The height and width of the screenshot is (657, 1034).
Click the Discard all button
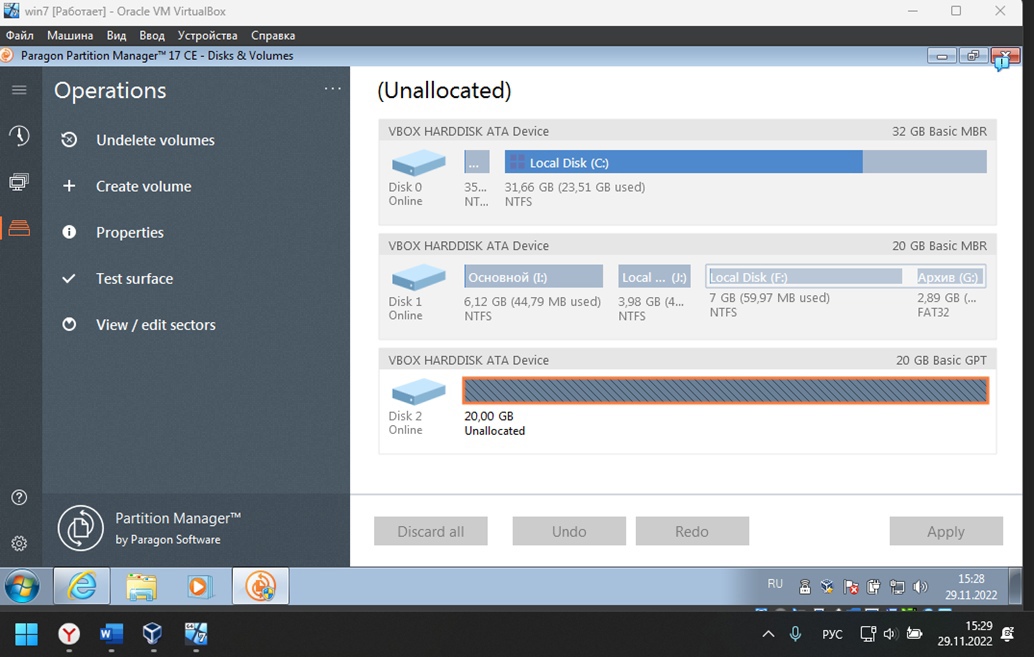point(431,531)
